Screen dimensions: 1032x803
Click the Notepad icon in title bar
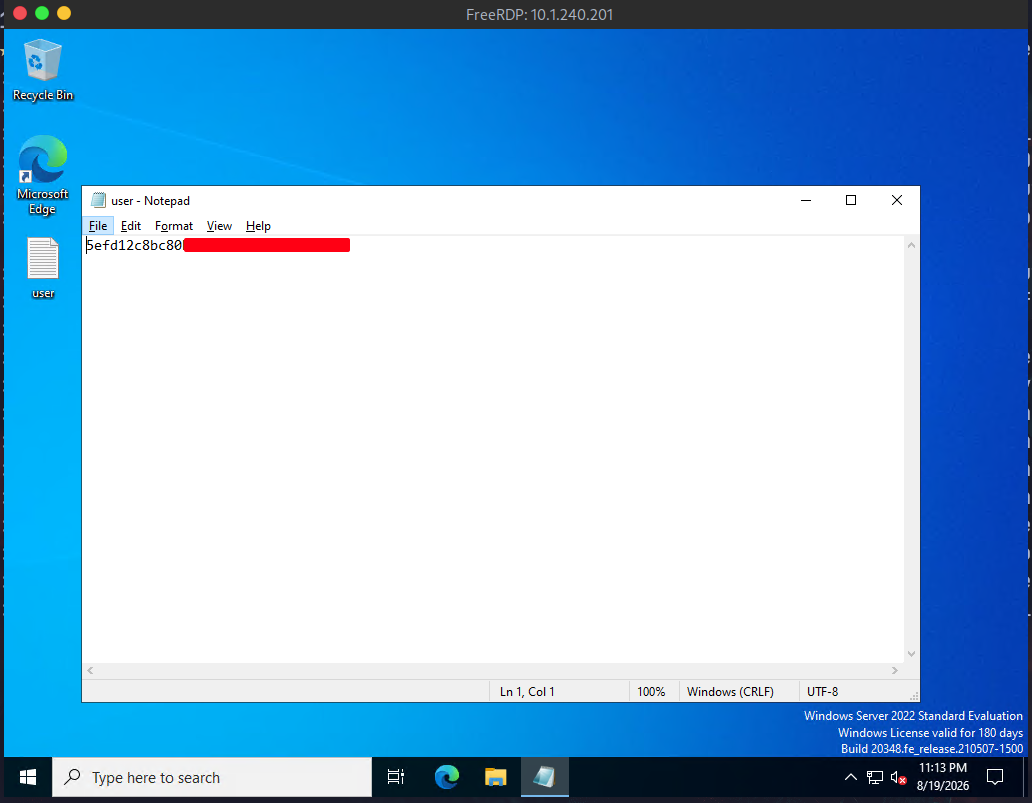[99, 200]
